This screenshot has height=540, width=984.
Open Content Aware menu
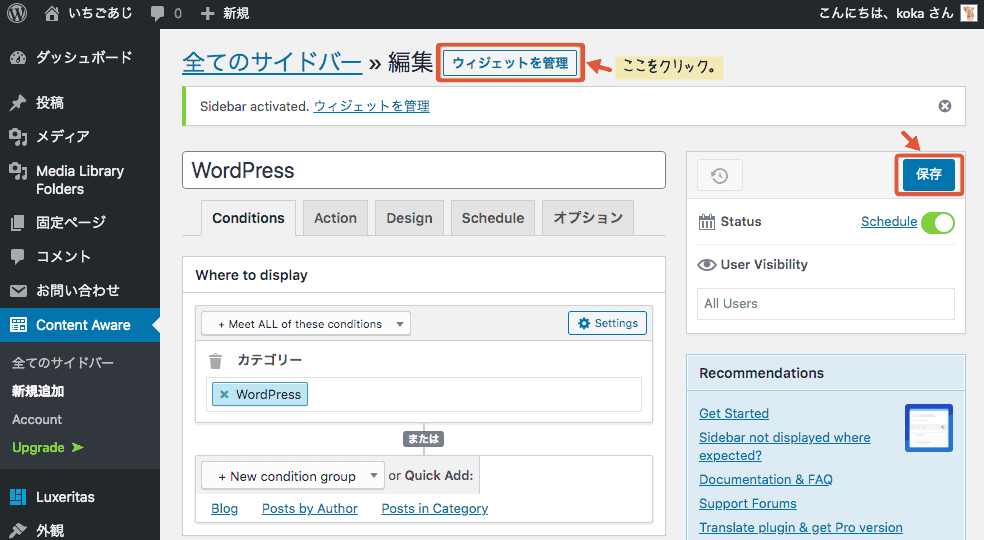[80, 325]
